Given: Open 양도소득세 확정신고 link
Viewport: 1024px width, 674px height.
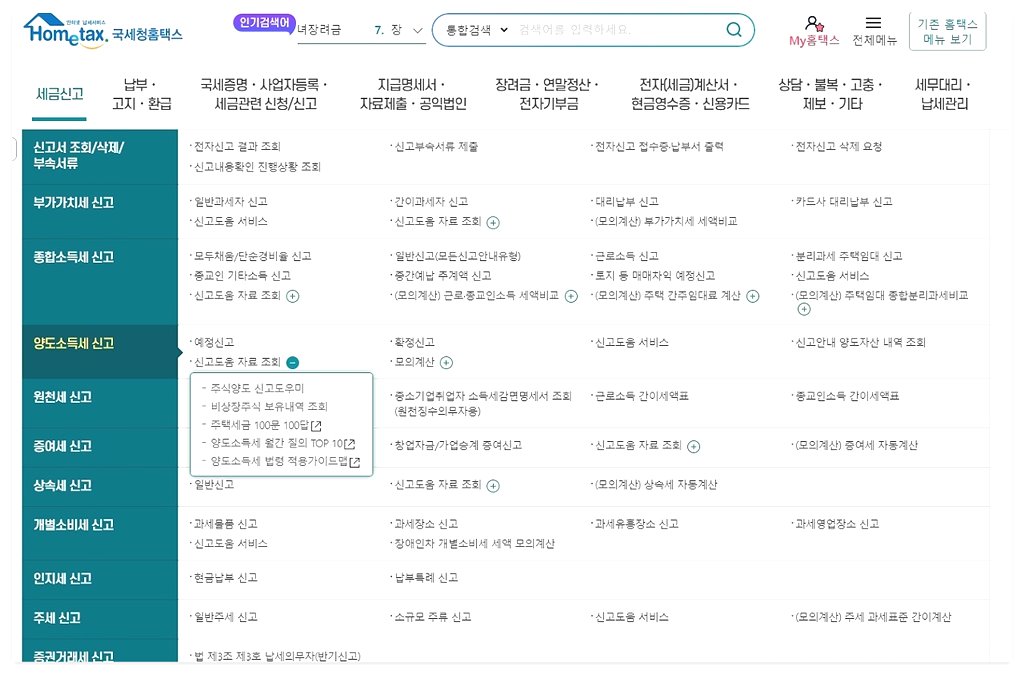Looking at the screenshot, I should tap(414, 342).
